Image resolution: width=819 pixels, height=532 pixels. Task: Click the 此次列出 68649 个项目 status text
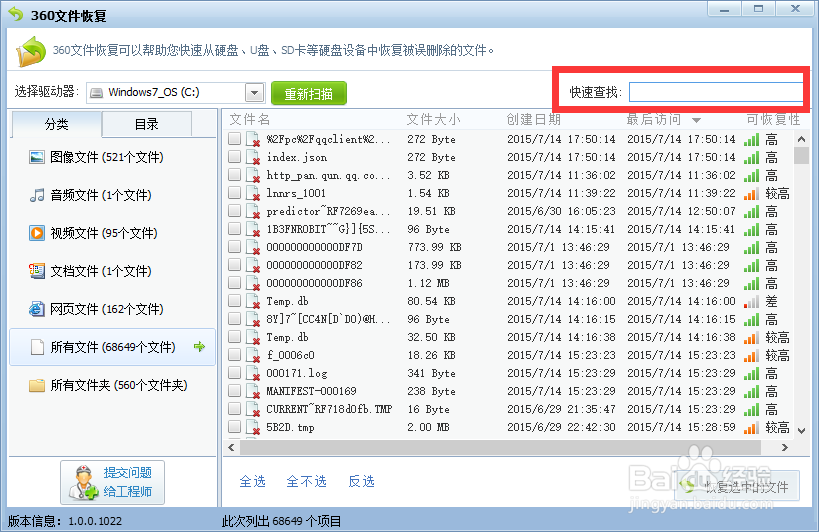coord(282,521)
